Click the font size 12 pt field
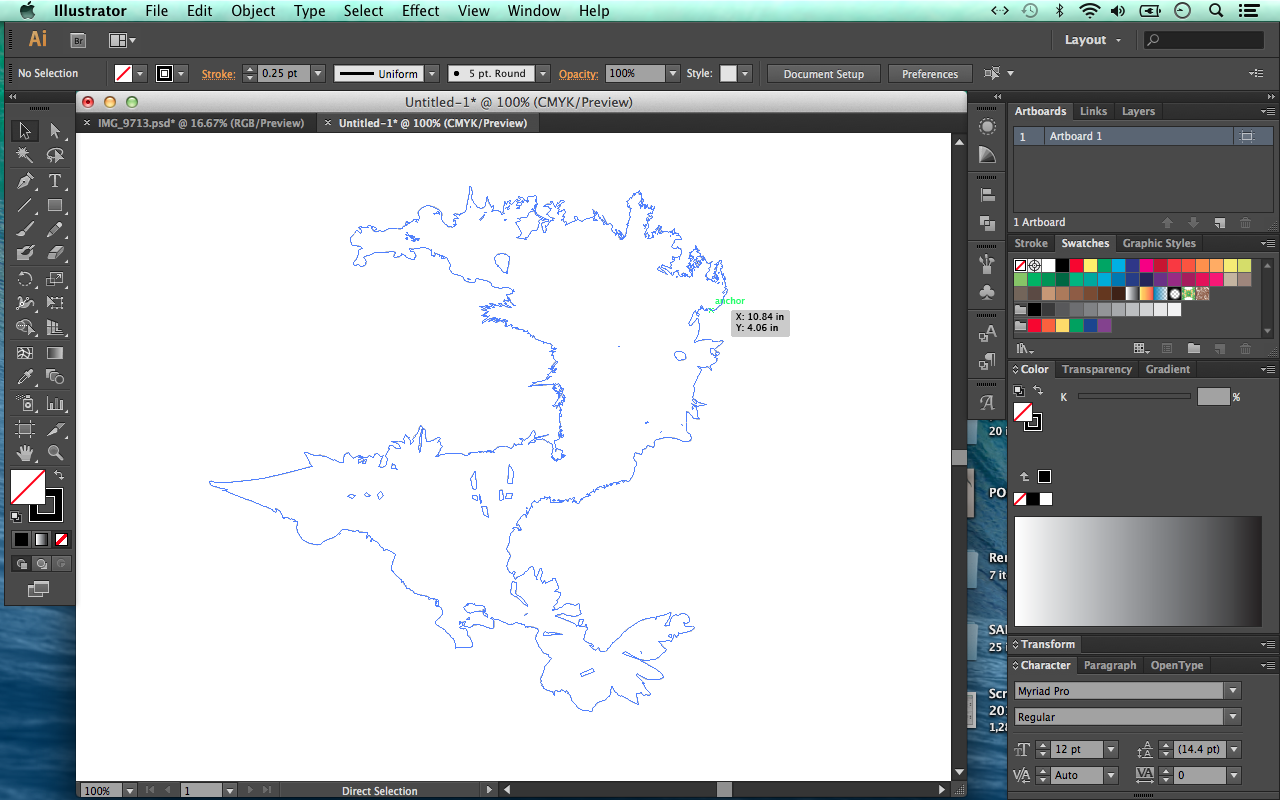This screenshot has width=1280, height=800. 1077,749
